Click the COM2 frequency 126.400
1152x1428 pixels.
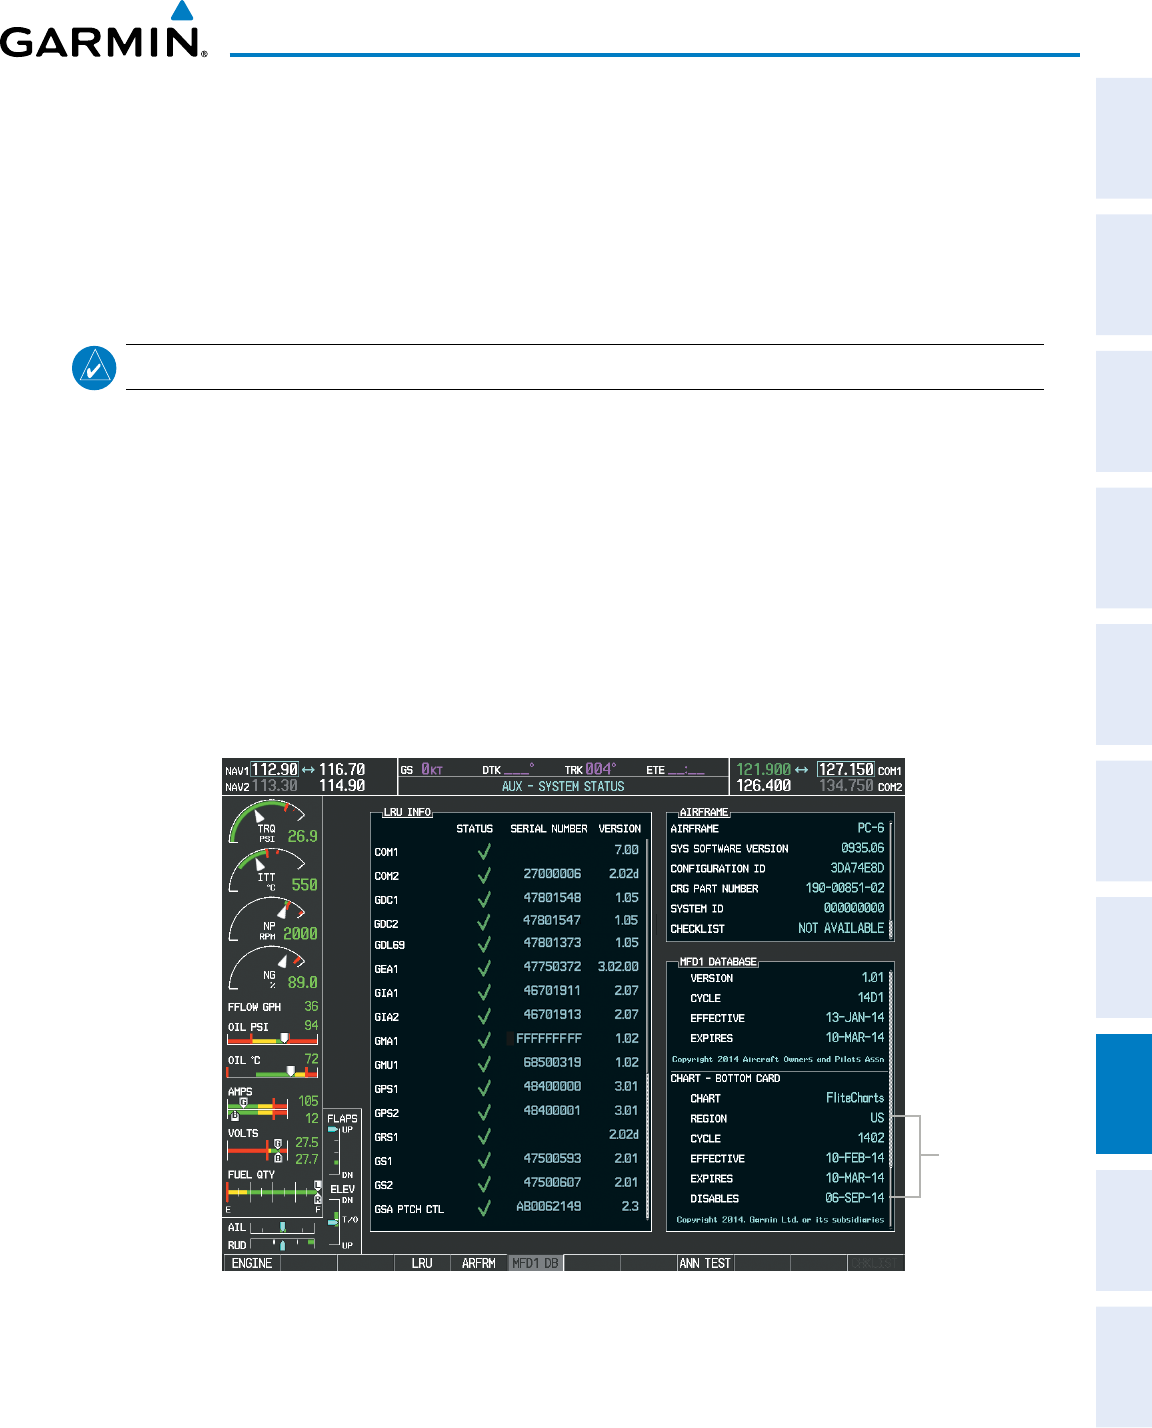point(764,786)
